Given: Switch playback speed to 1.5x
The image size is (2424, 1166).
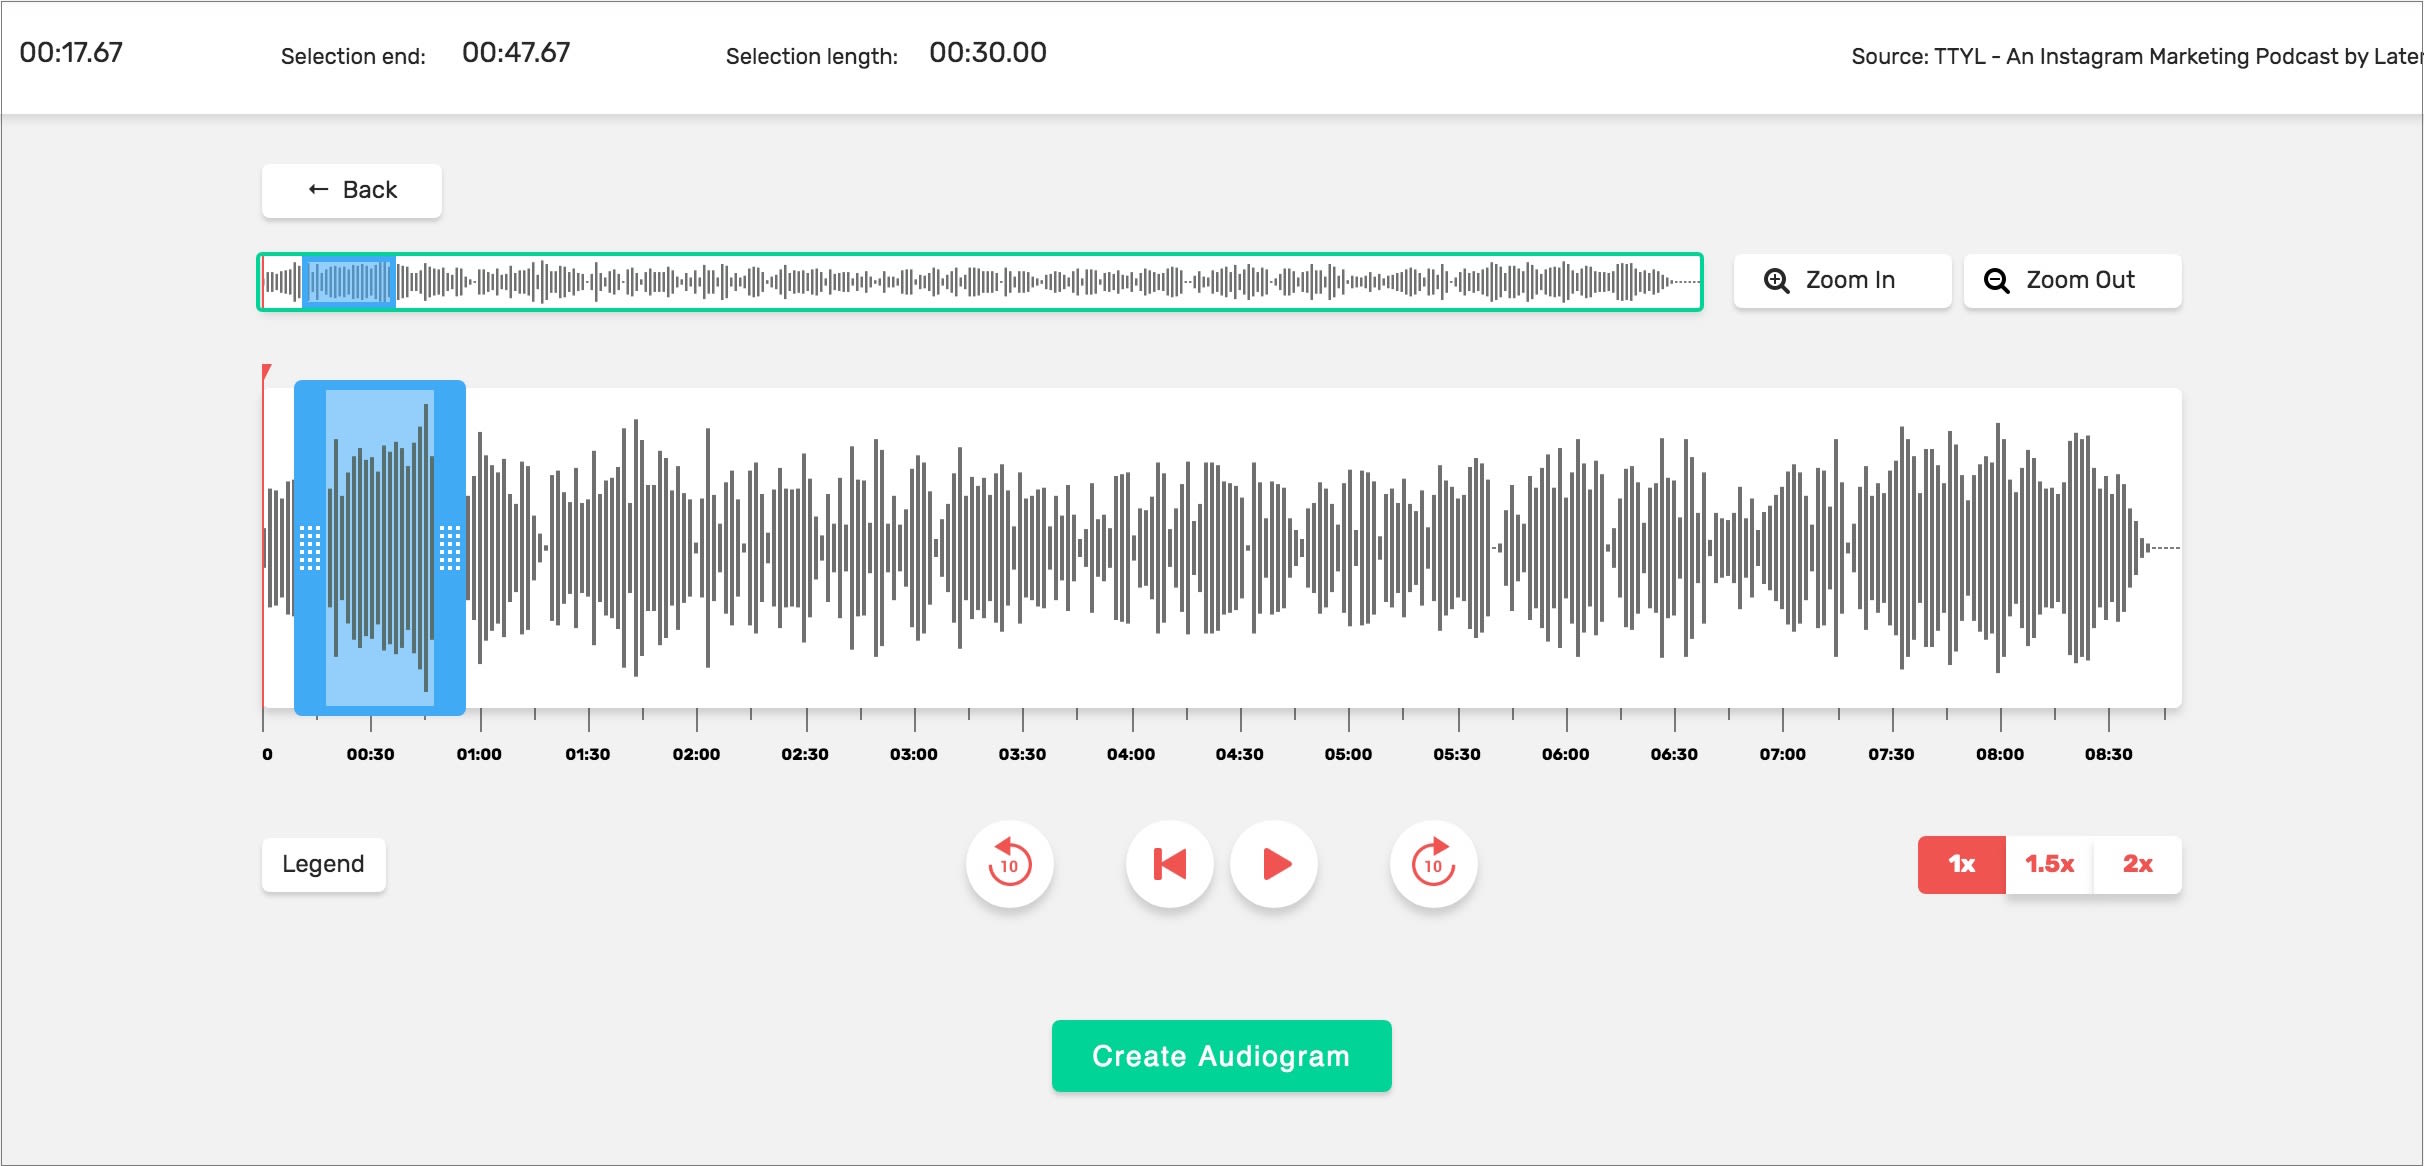Looking at the screenshot, I should [x=2049, y=864].
